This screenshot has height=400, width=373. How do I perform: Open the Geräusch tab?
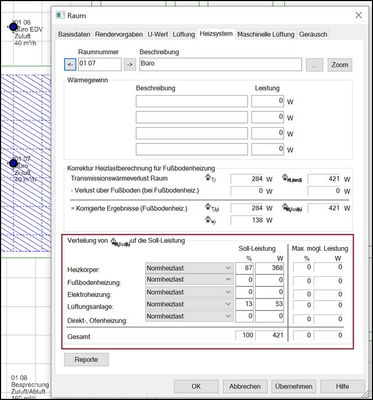tap(313, 34)
